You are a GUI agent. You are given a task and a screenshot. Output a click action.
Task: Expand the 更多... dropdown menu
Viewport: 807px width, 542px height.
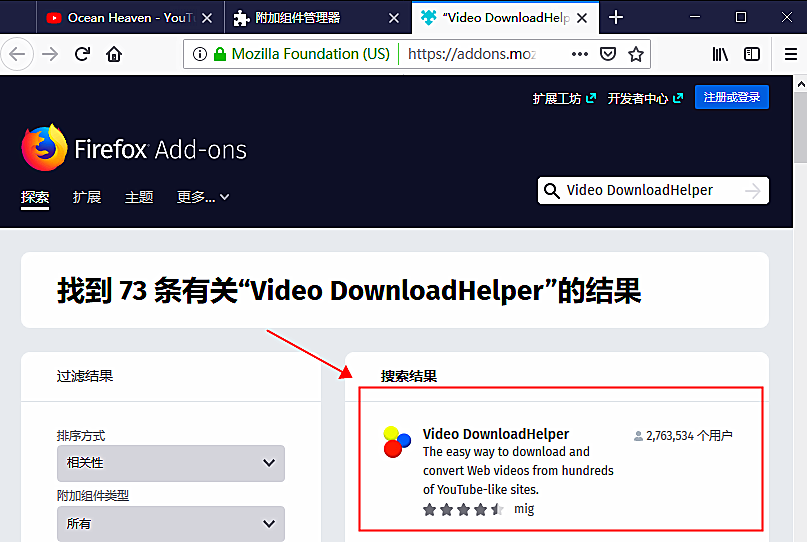(203, 197)
